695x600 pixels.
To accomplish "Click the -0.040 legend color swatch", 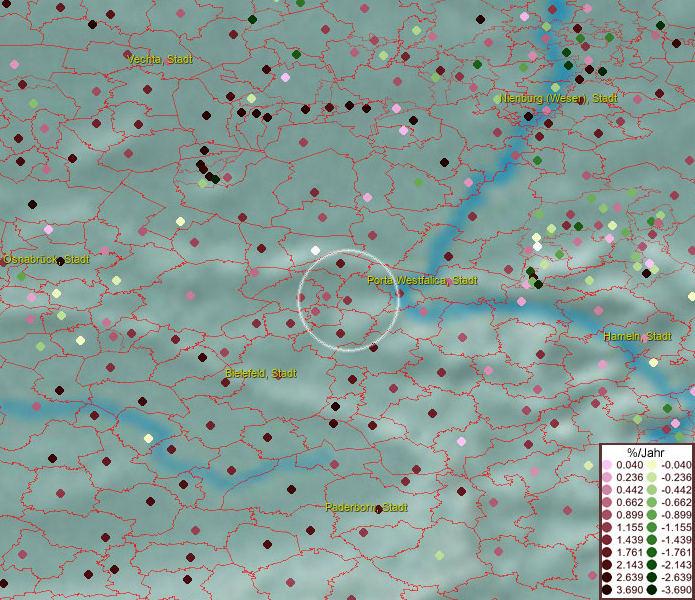I will pyautogui.click(x=652, y=465).
